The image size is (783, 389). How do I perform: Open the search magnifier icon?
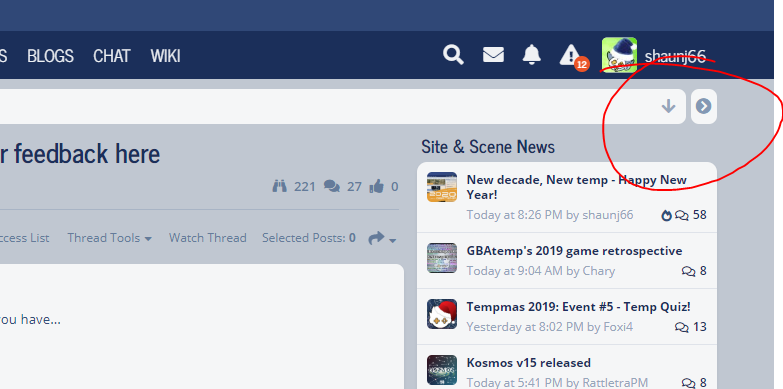[x=453, y=55]
